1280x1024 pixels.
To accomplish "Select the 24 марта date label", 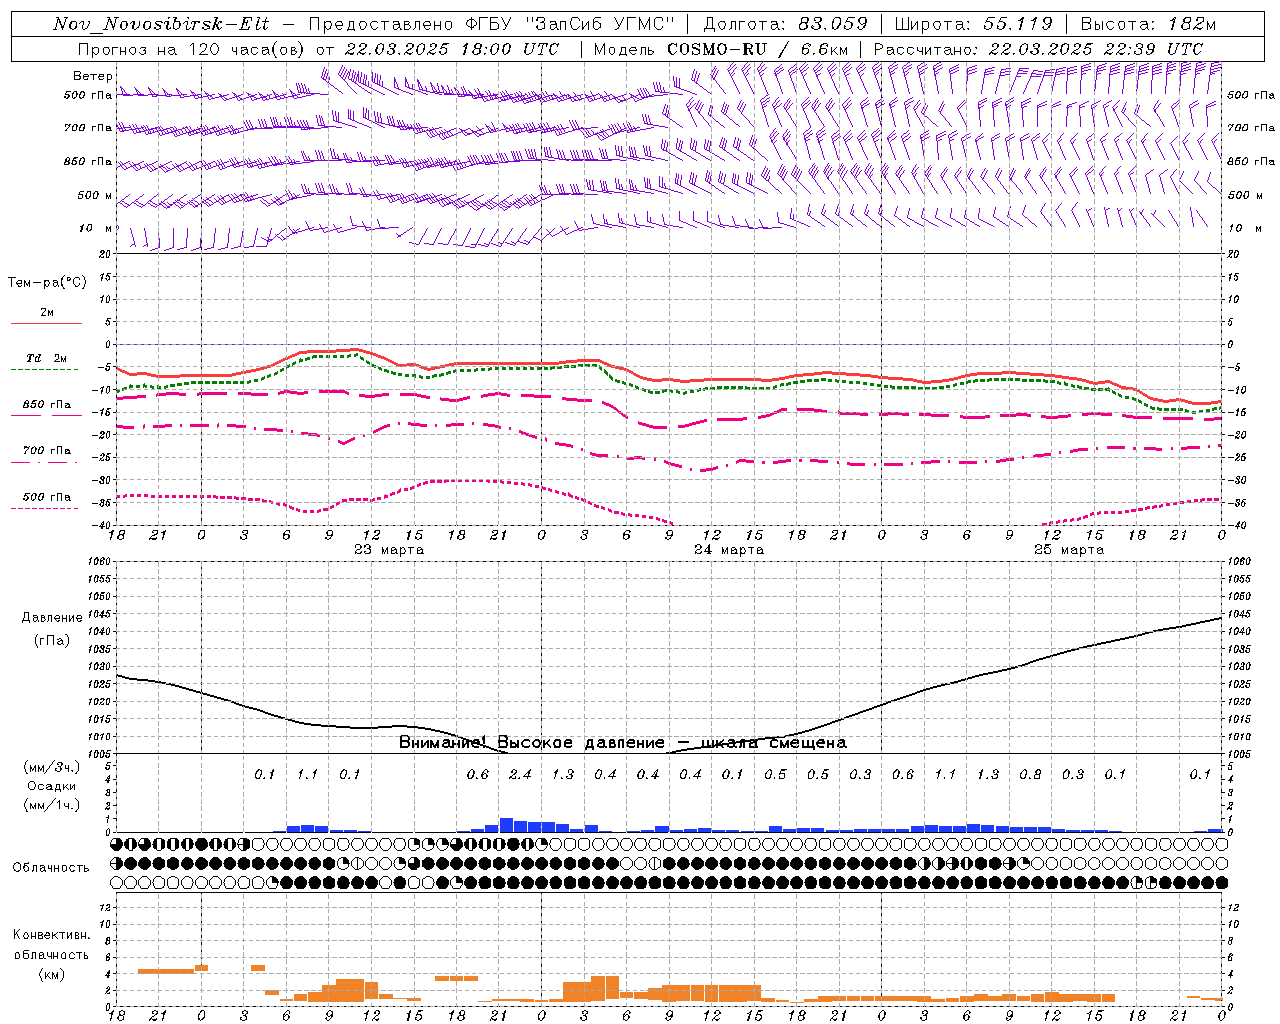I will click(729, 550).
